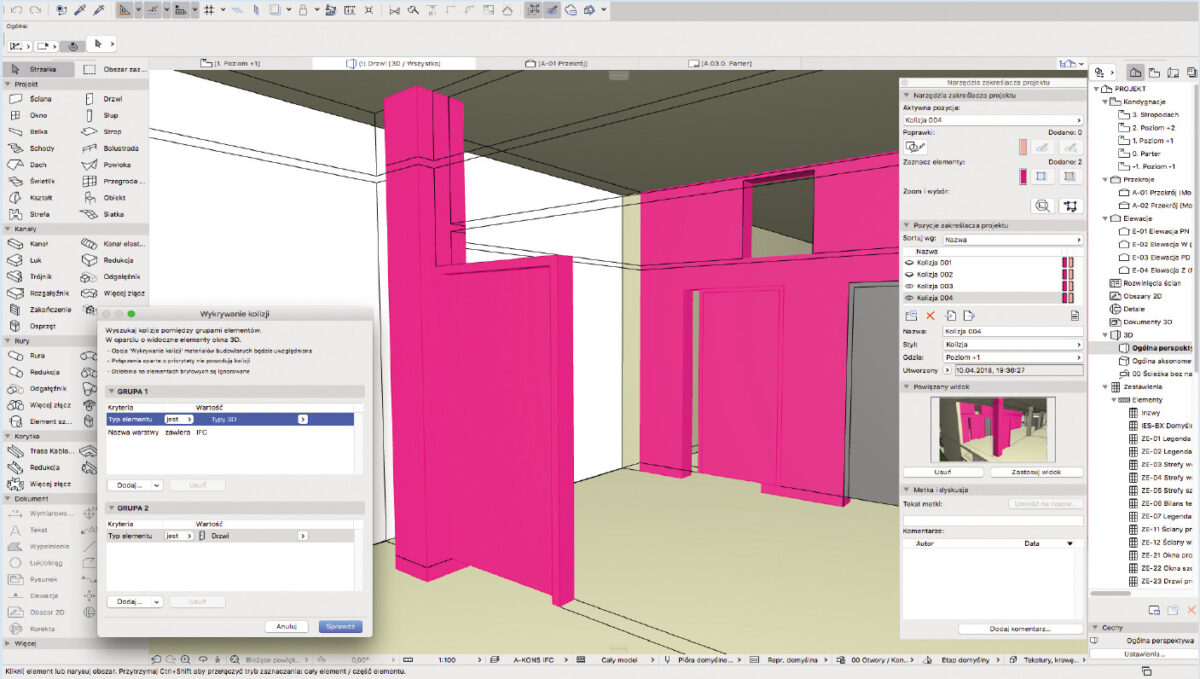This screenshot has width=1200, height=679.
Task: Click the salmon corrections color swatch
Action: pyautogui.click(x=1023, y=147)
